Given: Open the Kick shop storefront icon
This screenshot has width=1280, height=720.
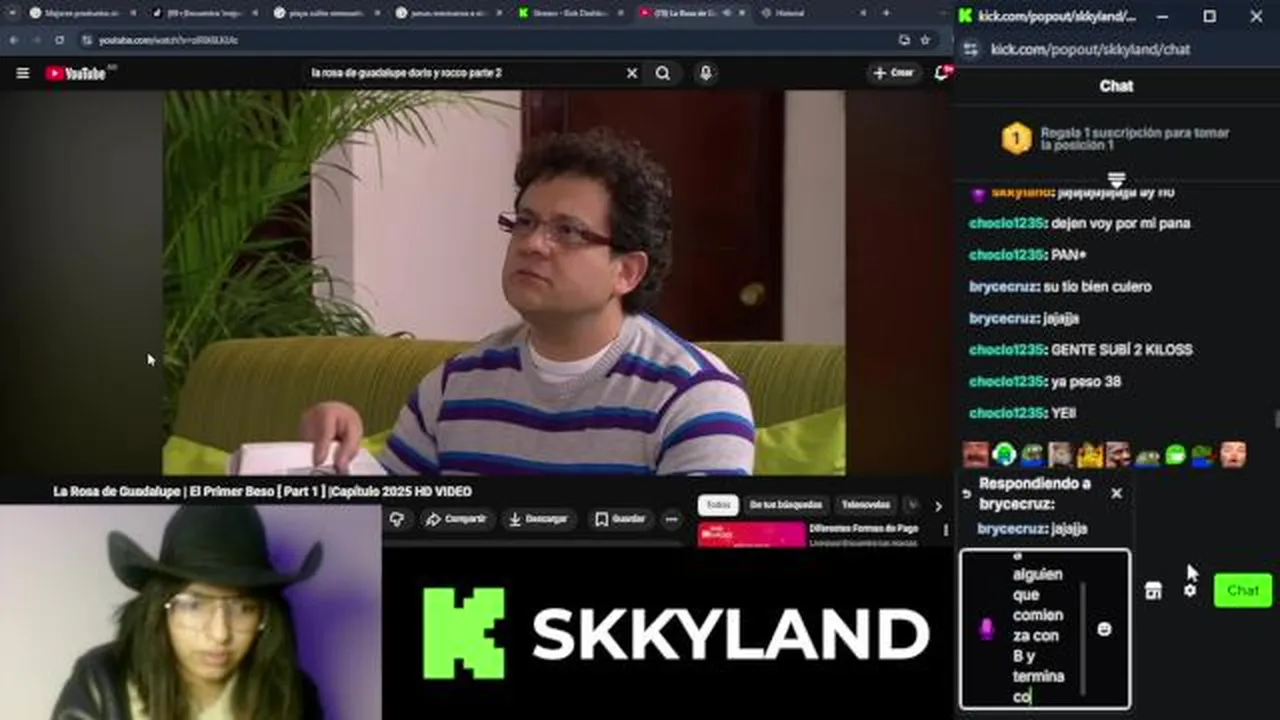Looking at the screenshot, I should tap(1153, 591).
